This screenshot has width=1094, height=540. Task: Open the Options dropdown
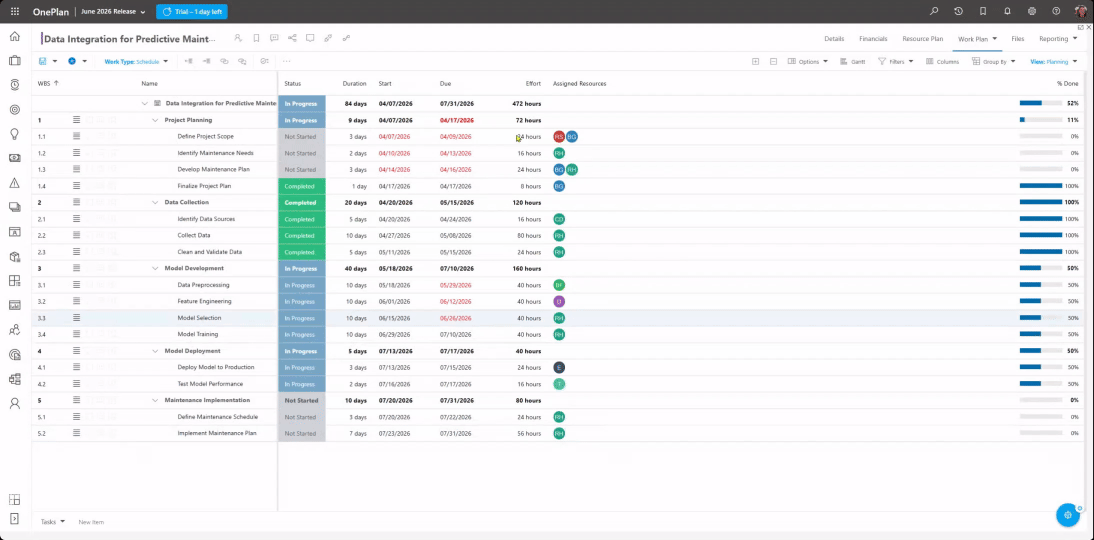(808, 61)
